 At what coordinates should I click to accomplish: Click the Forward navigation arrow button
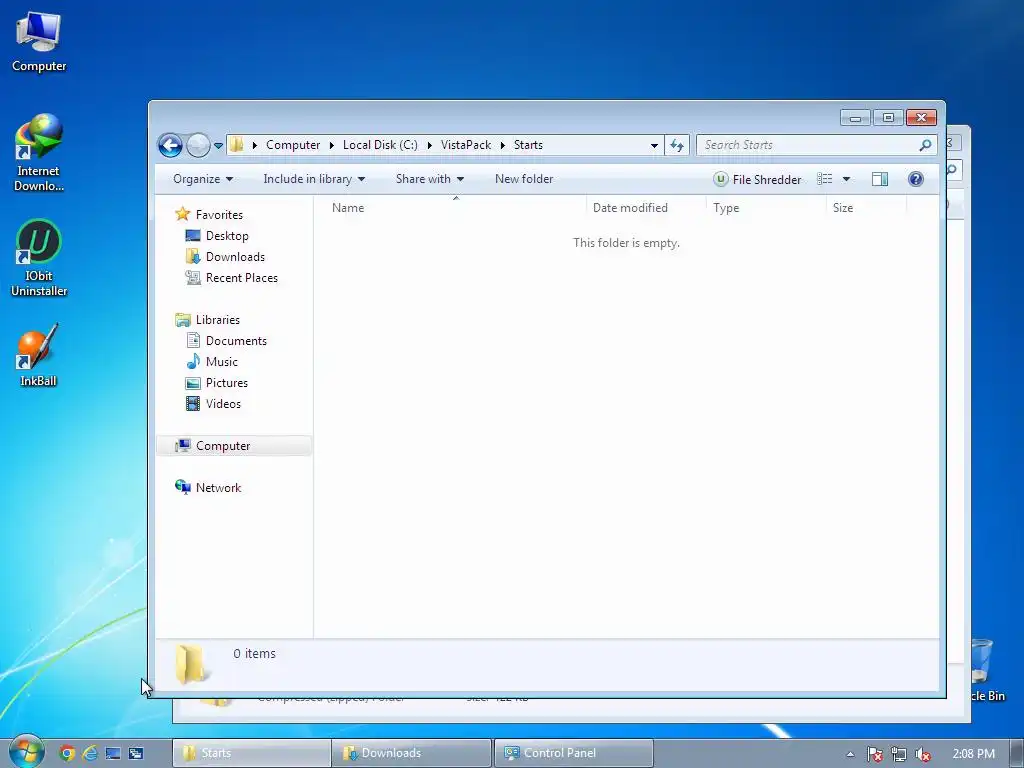click(x=198, y=145)
